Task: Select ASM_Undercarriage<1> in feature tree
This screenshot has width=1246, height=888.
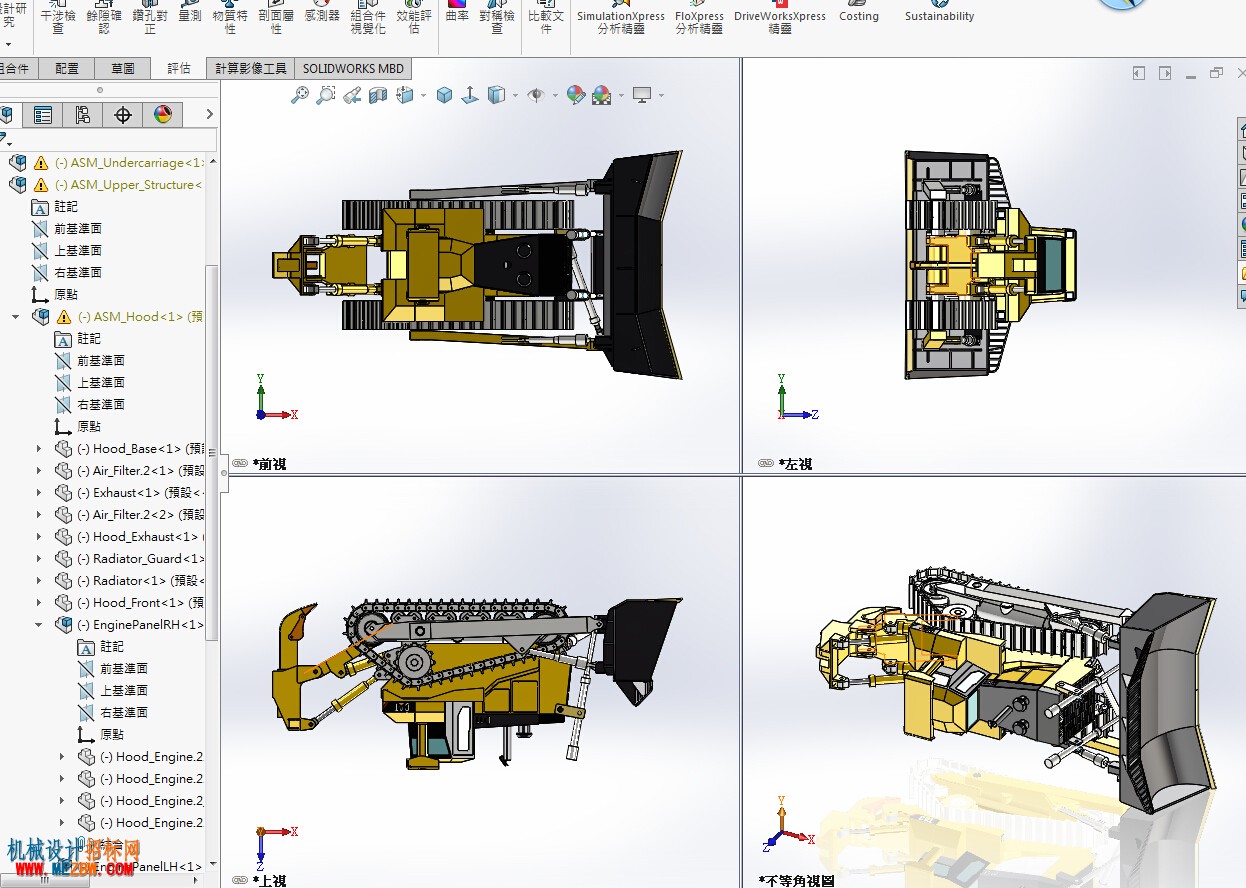Action: tap(130, 162)
